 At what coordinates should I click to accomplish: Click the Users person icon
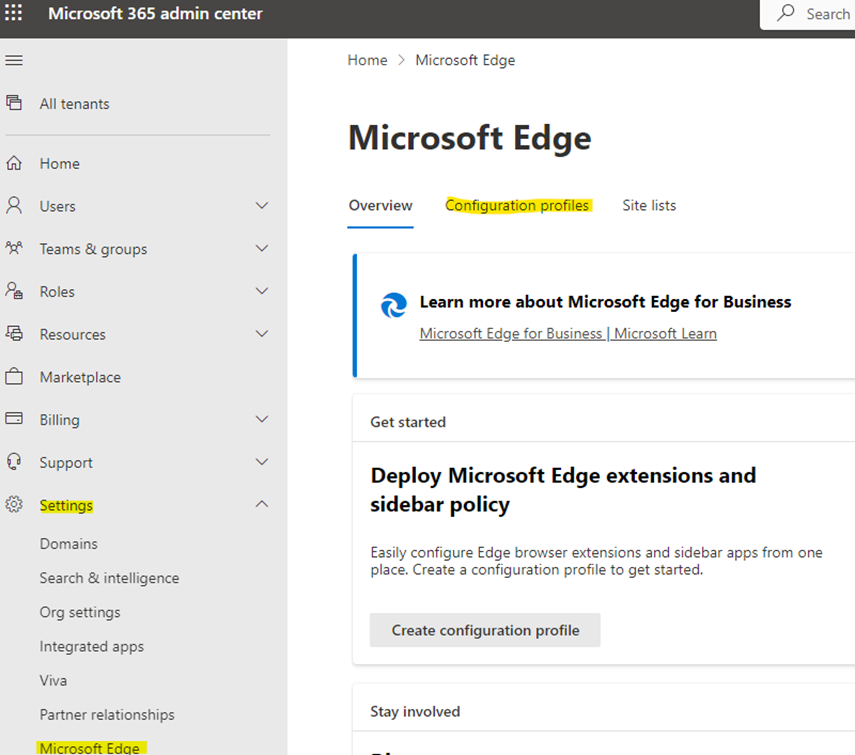click(x=14, y=205)
